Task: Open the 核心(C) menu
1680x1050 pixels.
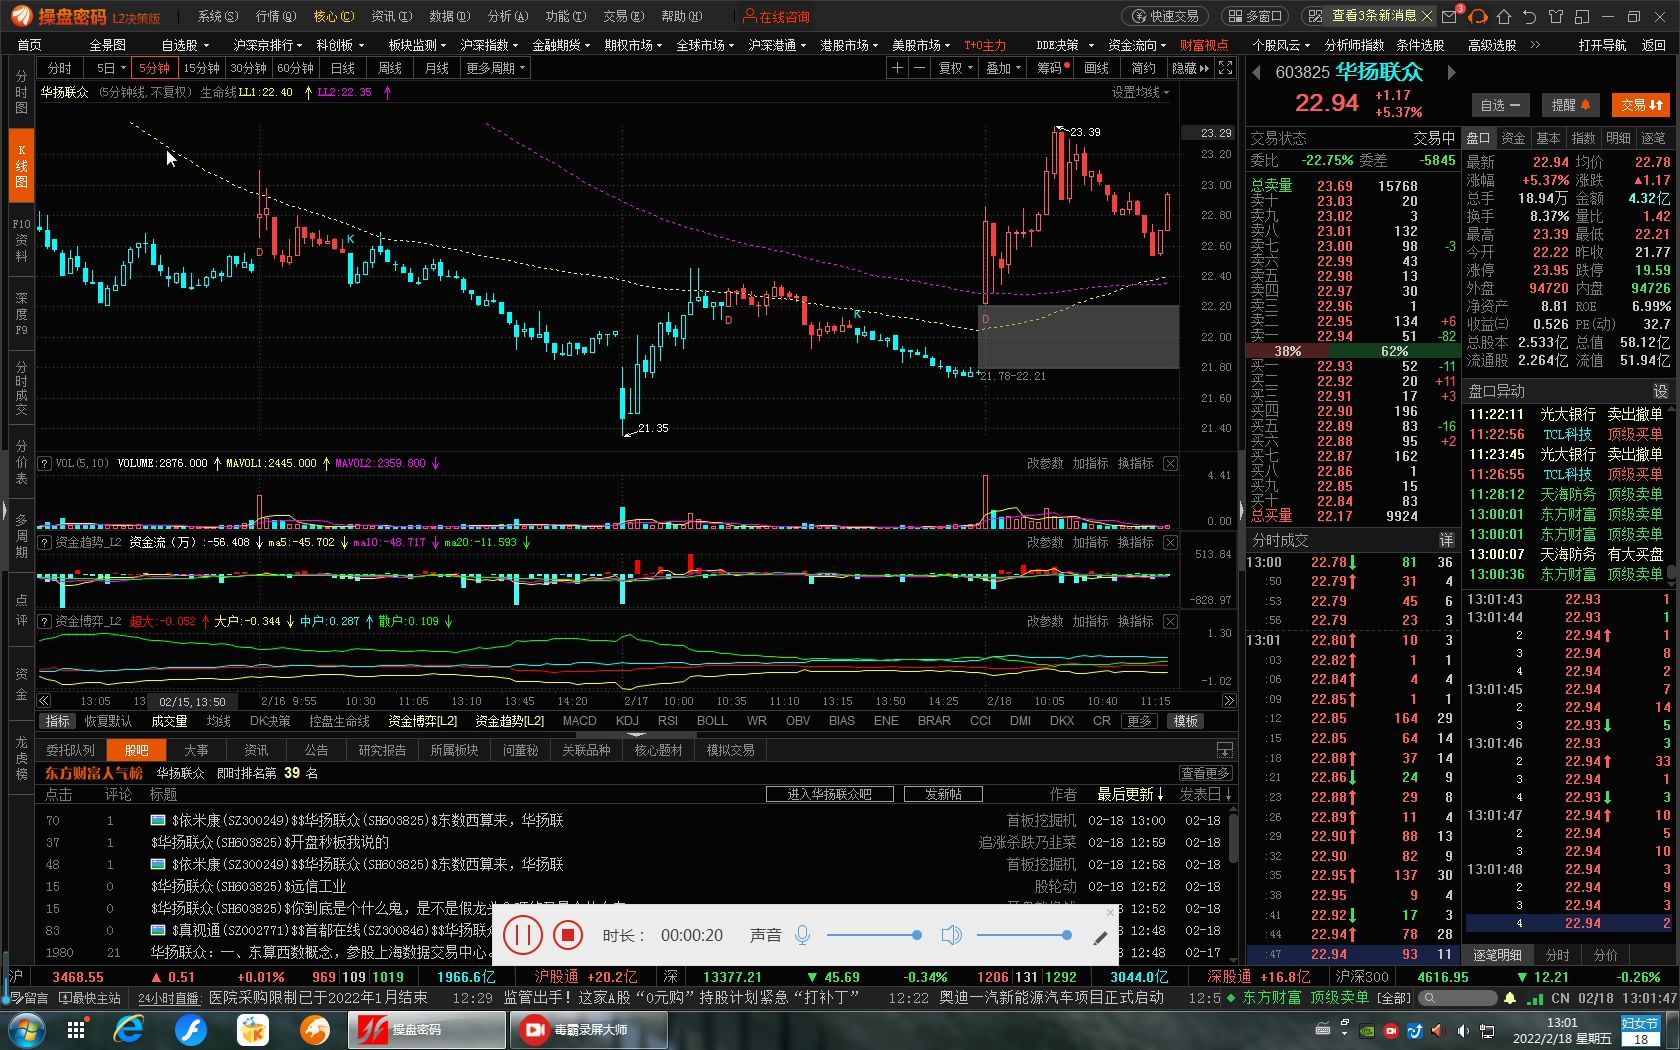Action: point(333,16)
